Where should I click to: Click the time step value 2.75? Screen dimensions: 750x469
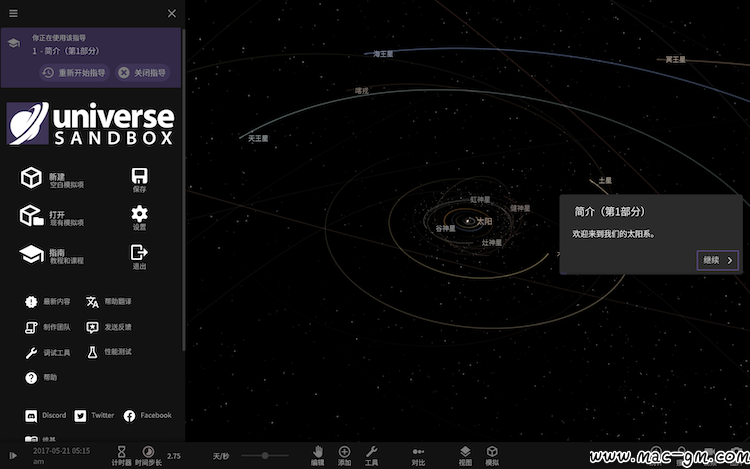point(174,456)
